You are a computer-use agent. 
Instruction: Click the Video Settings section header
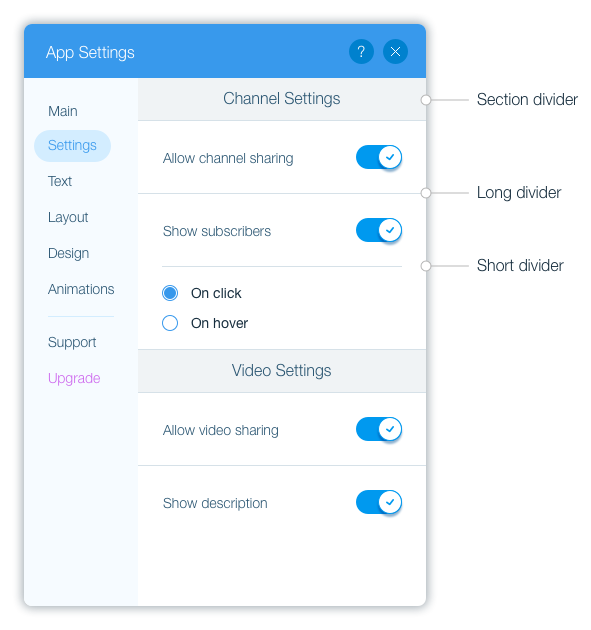282,371
